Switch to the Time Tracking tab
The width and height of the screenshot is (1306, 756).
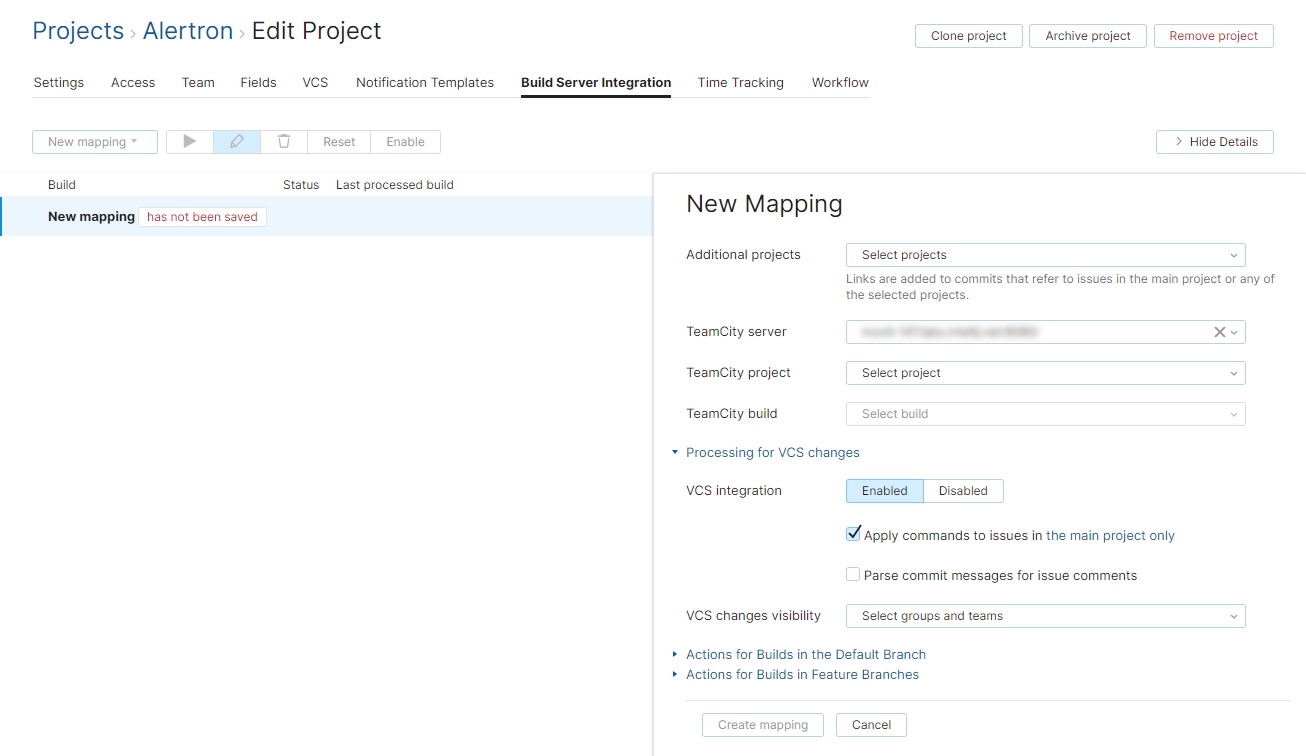(x=740, y=82)
